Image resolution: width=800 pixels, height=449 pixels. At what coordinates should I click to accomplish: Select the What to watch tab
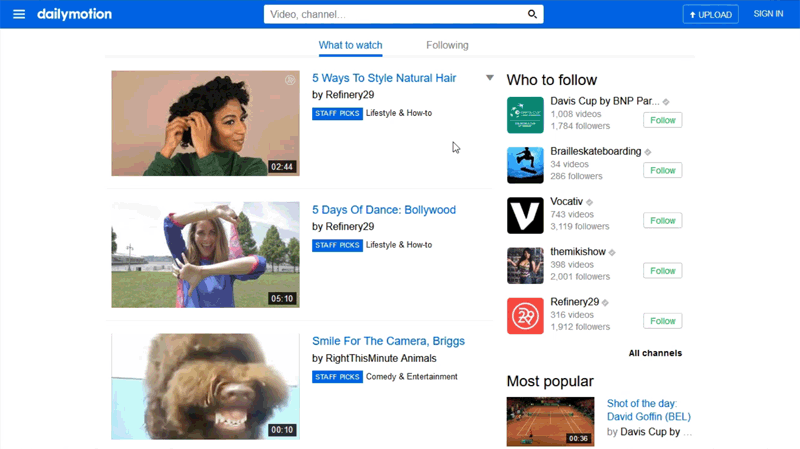(350, 45)
